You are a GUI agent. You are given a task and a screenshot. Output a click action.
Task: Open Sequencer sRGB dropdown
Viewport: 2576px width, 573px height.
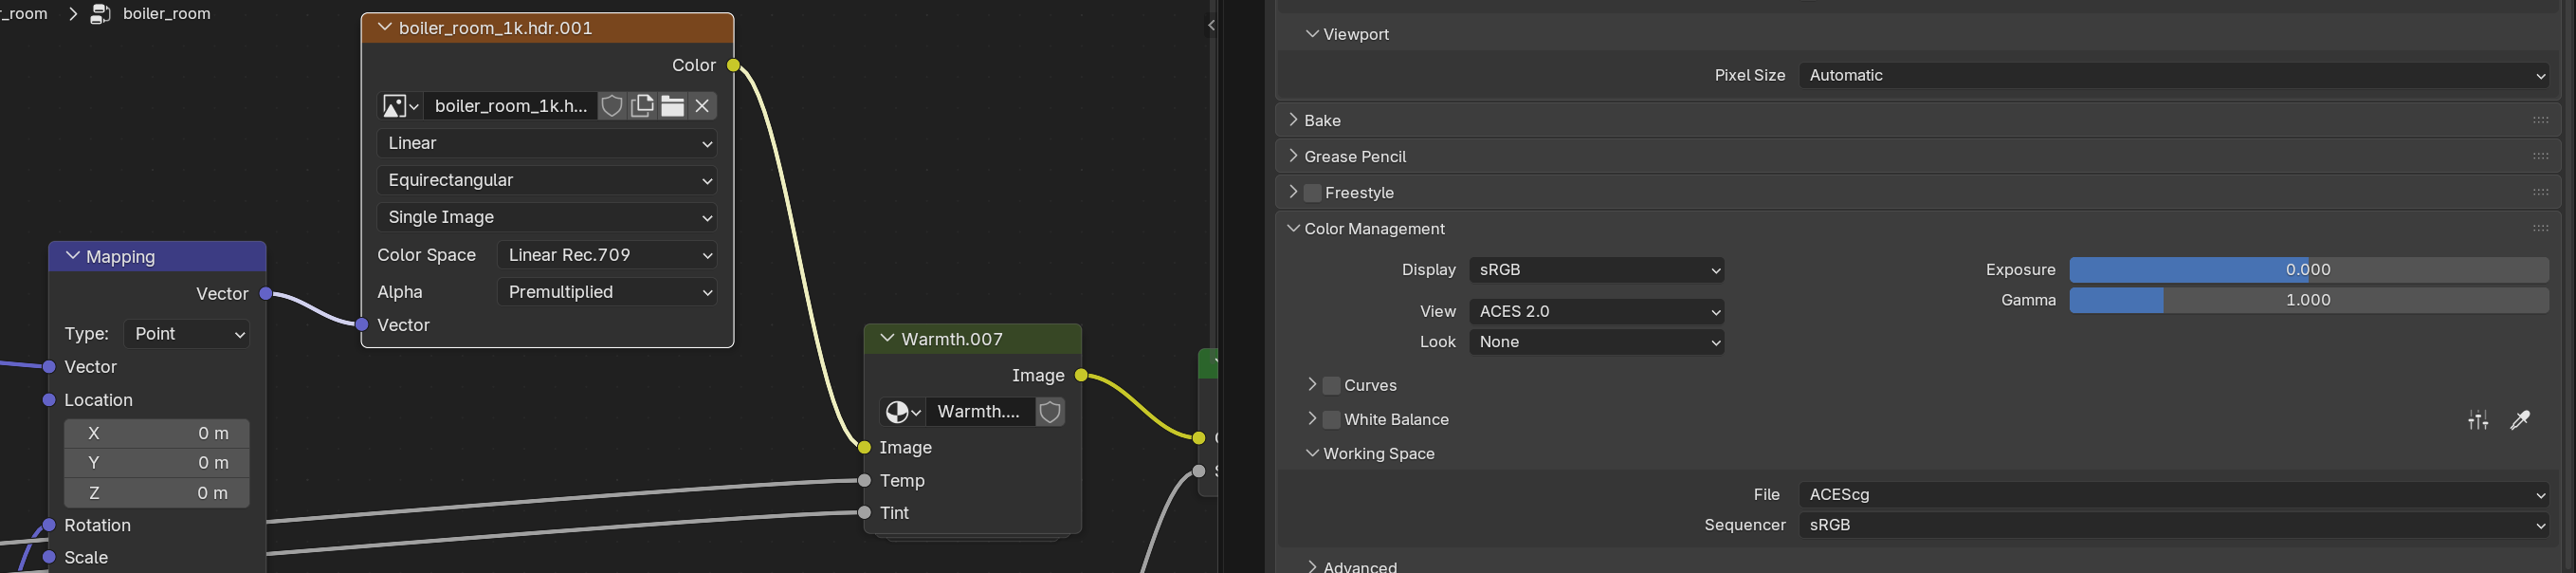point(2174,525)
